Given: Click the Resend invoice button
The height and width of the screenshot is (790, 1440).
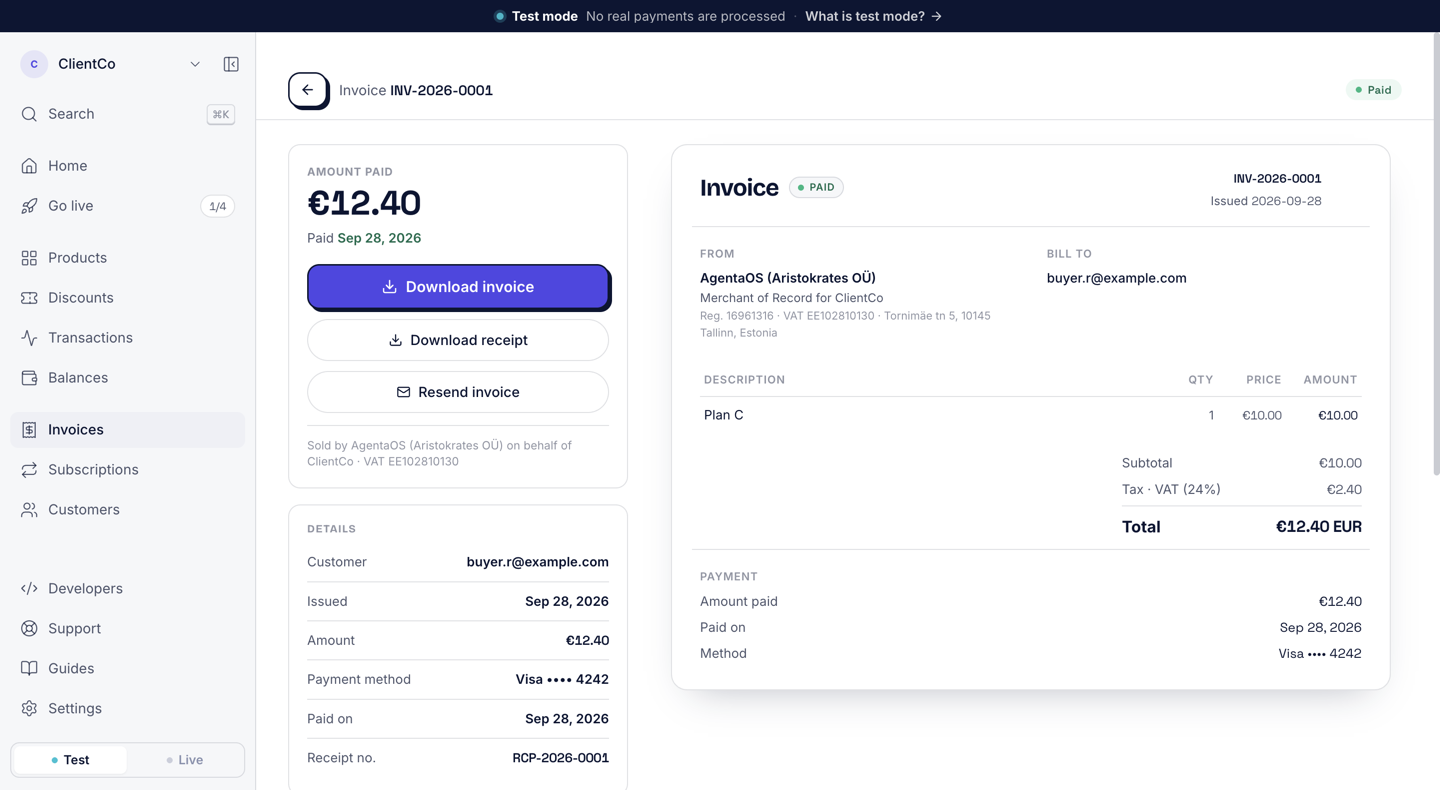Looking at the screenshot, I should (x=458, y=392).
